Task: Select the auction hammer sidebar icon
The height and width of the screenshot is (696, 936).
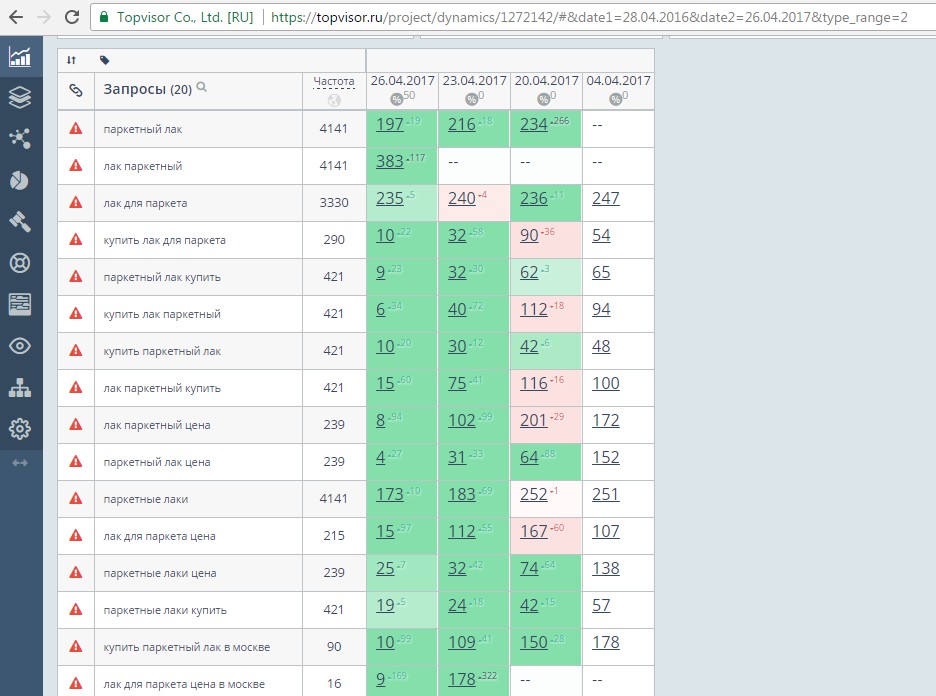Action: [x=20, y=221]
